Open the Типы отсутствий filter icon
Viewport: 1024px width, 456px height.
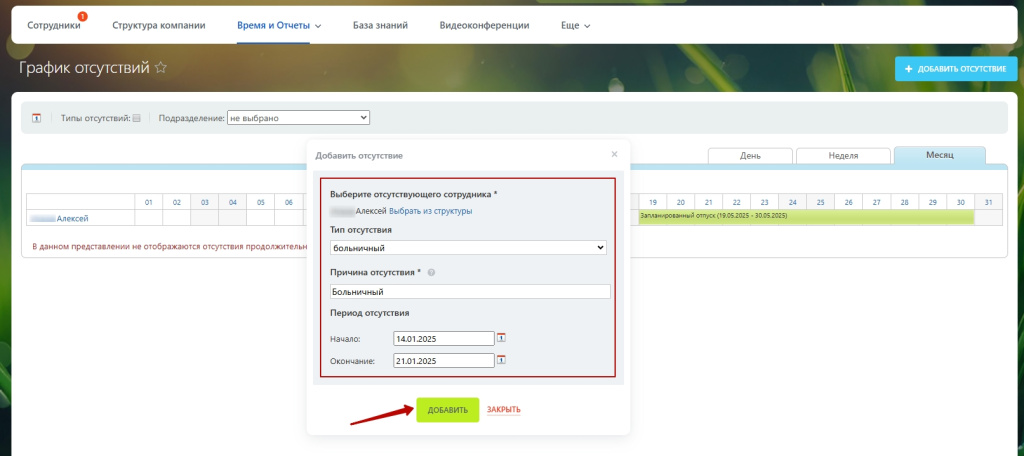pos(137,118)
